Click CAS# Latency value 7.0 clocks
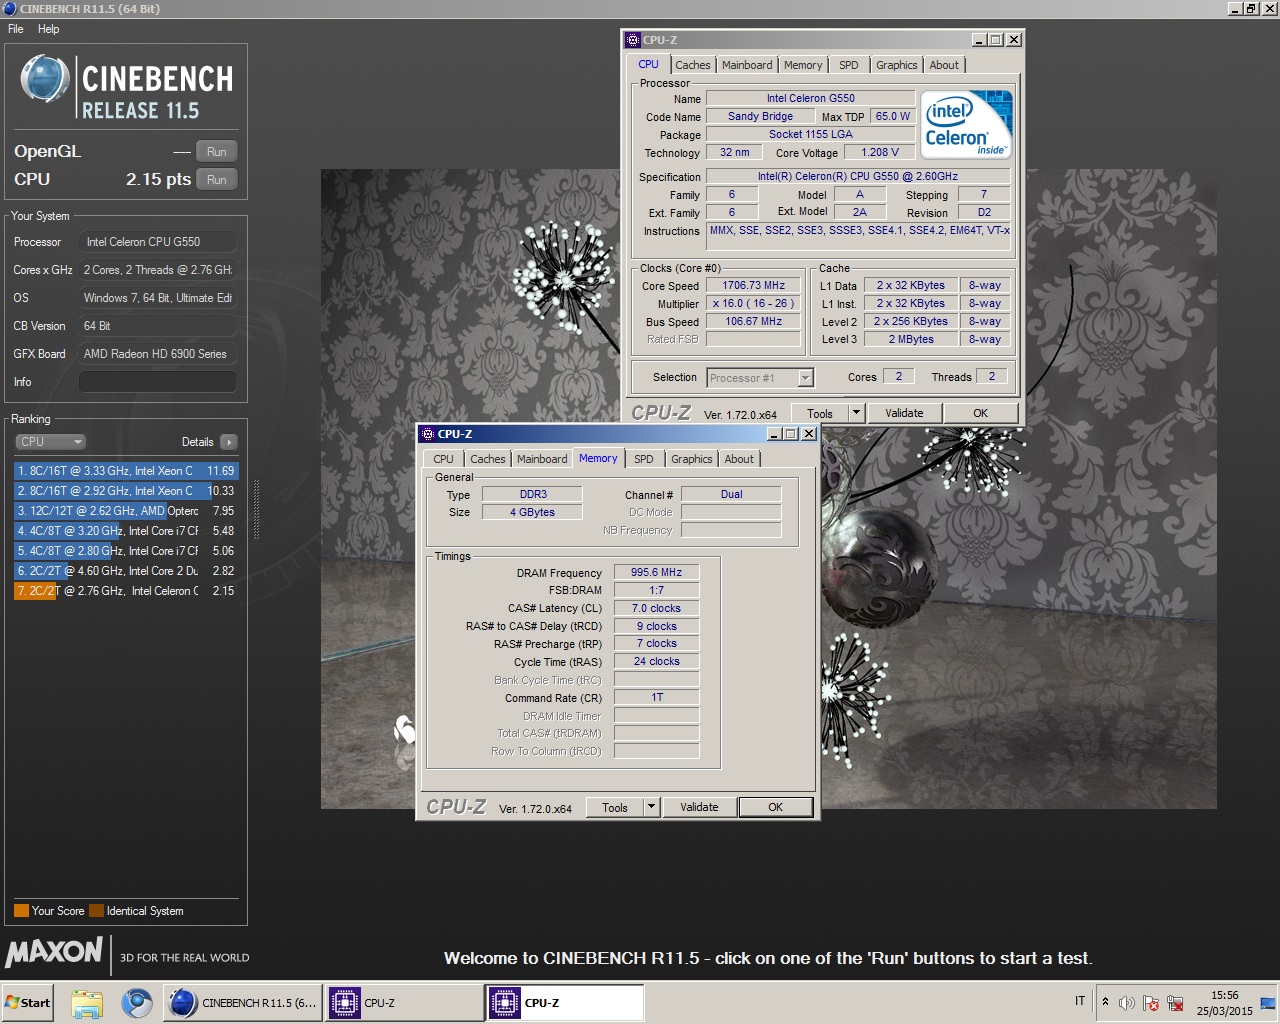 [x=656, y=608]
